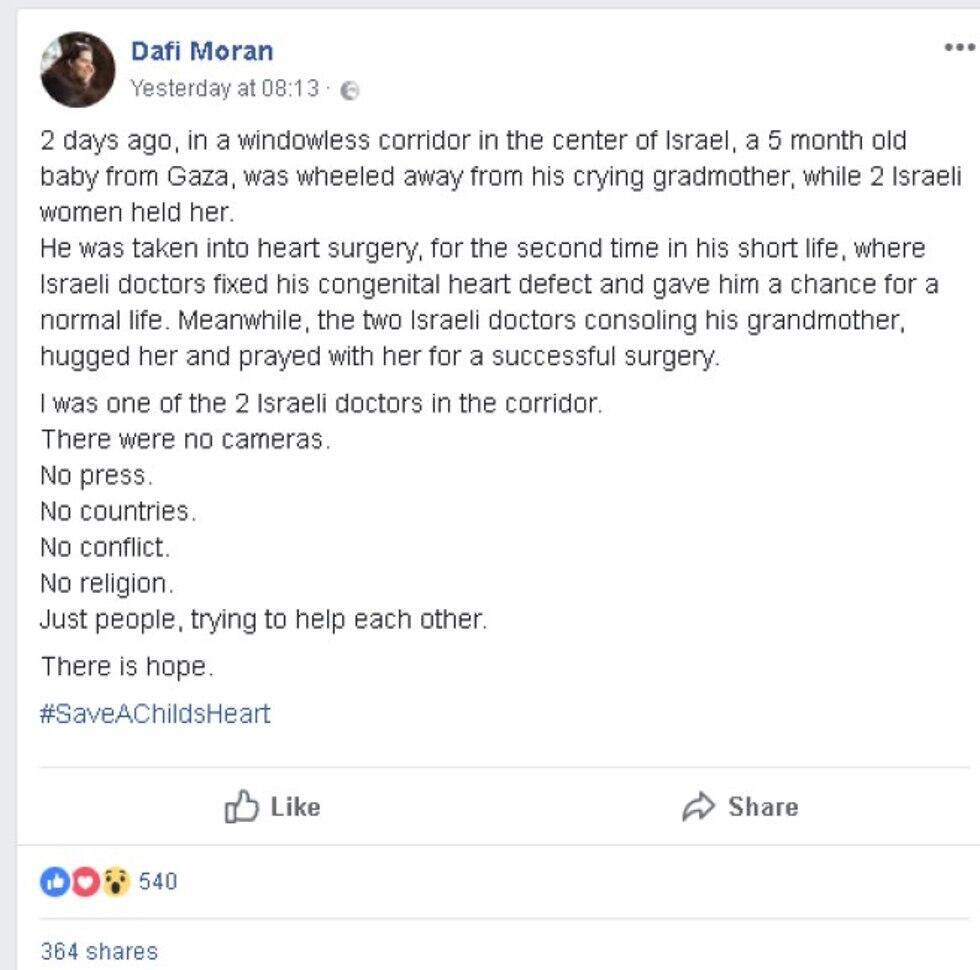
Task: Click the Share arrow icon
Action: click(698, 807)
